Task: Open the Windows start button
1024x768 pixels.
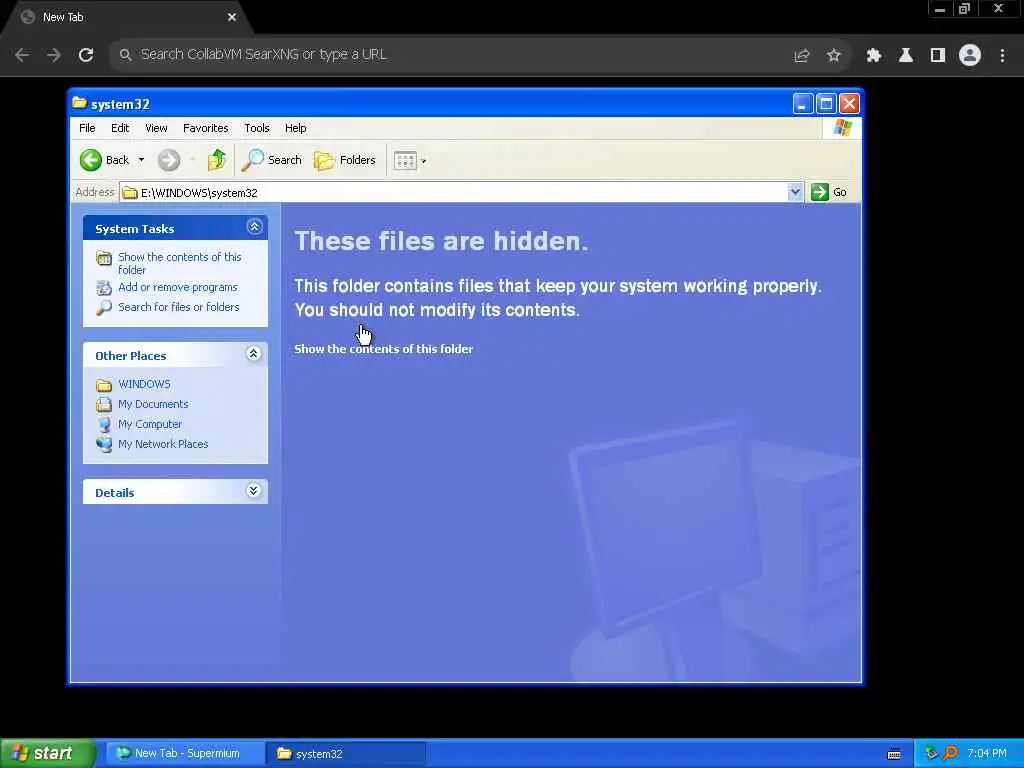Action: tap(48, 754)
